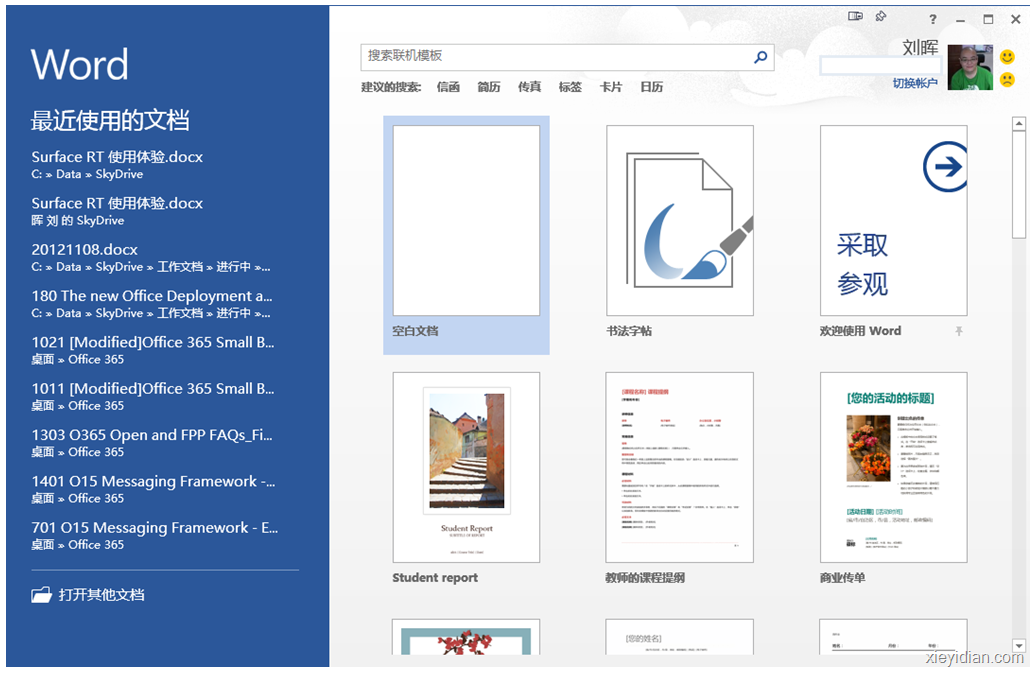This screenshot has width=1036, height=673.
Task: Send a frown feedback face
Action: coord(1007,80)
